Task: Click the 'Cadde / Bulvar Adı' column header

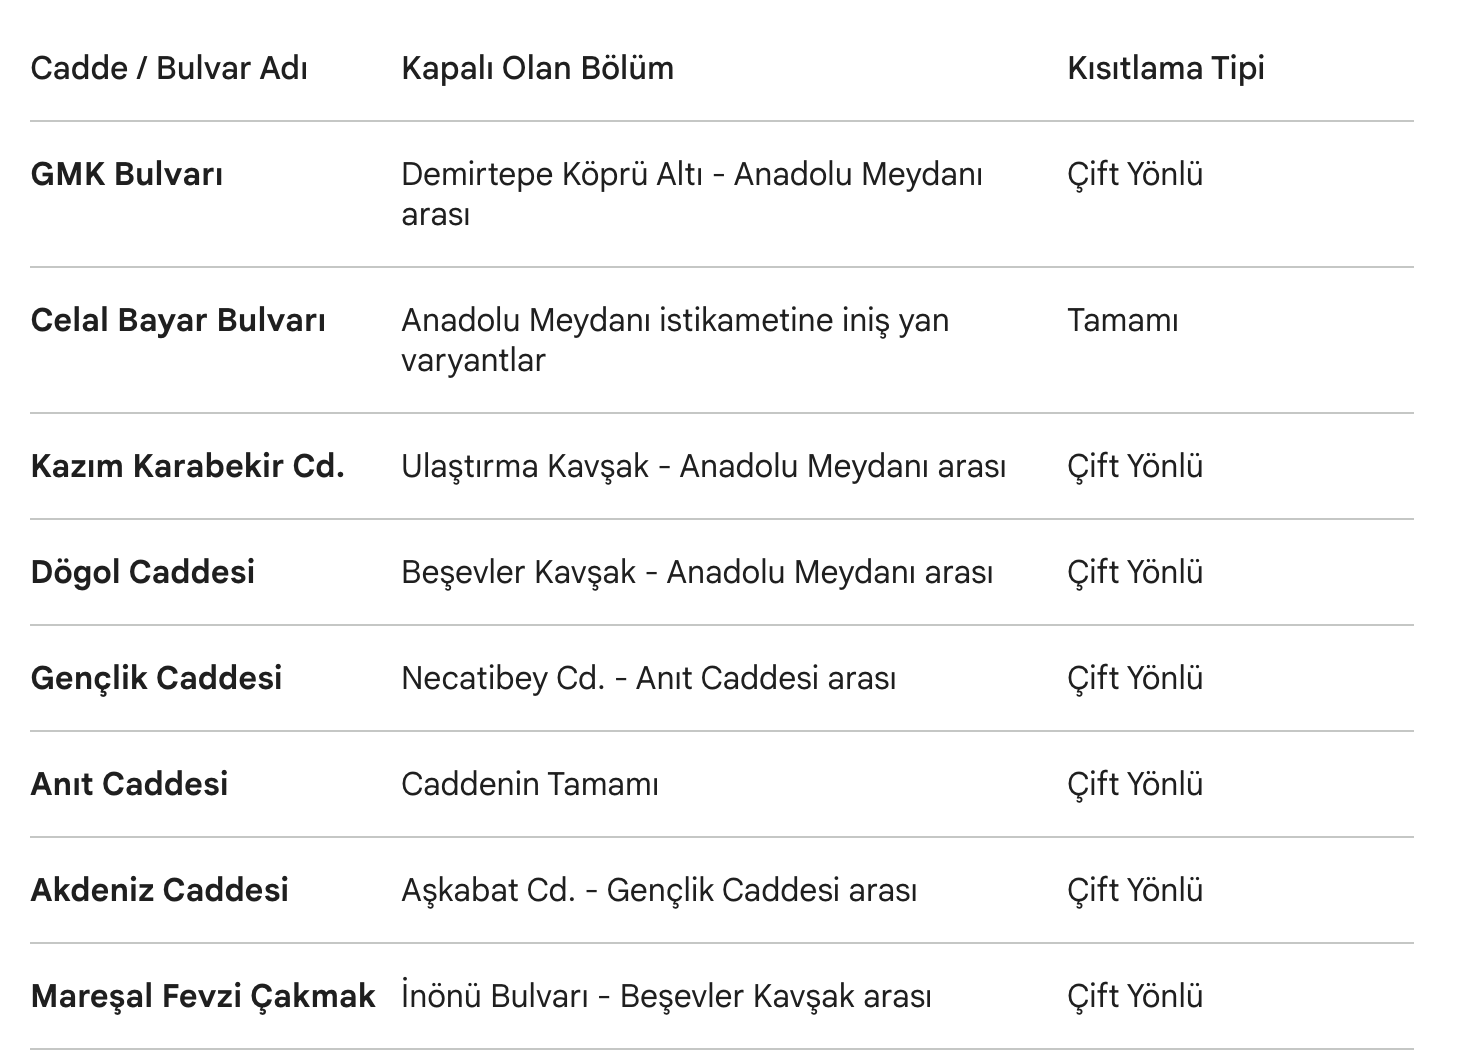Action: (169, 68)
